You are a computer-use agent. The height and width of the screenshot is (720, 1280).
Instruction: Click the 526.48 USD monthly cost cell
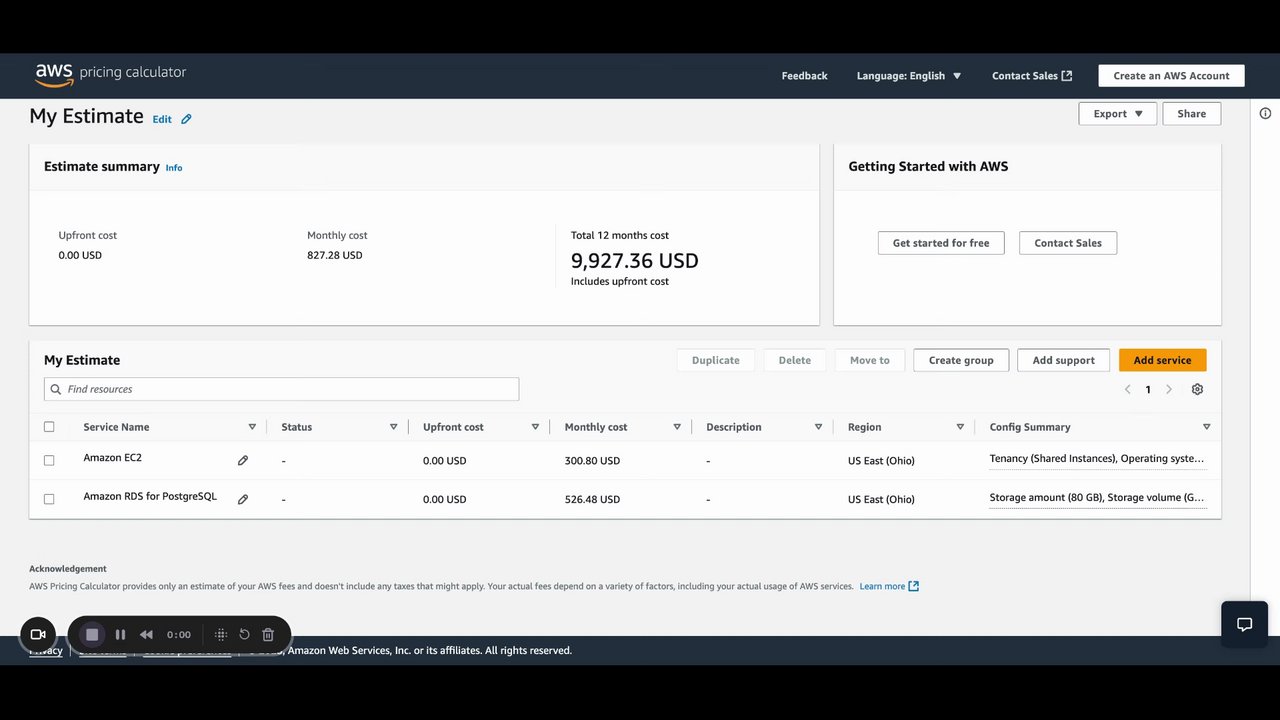click(x=592, y=499)
